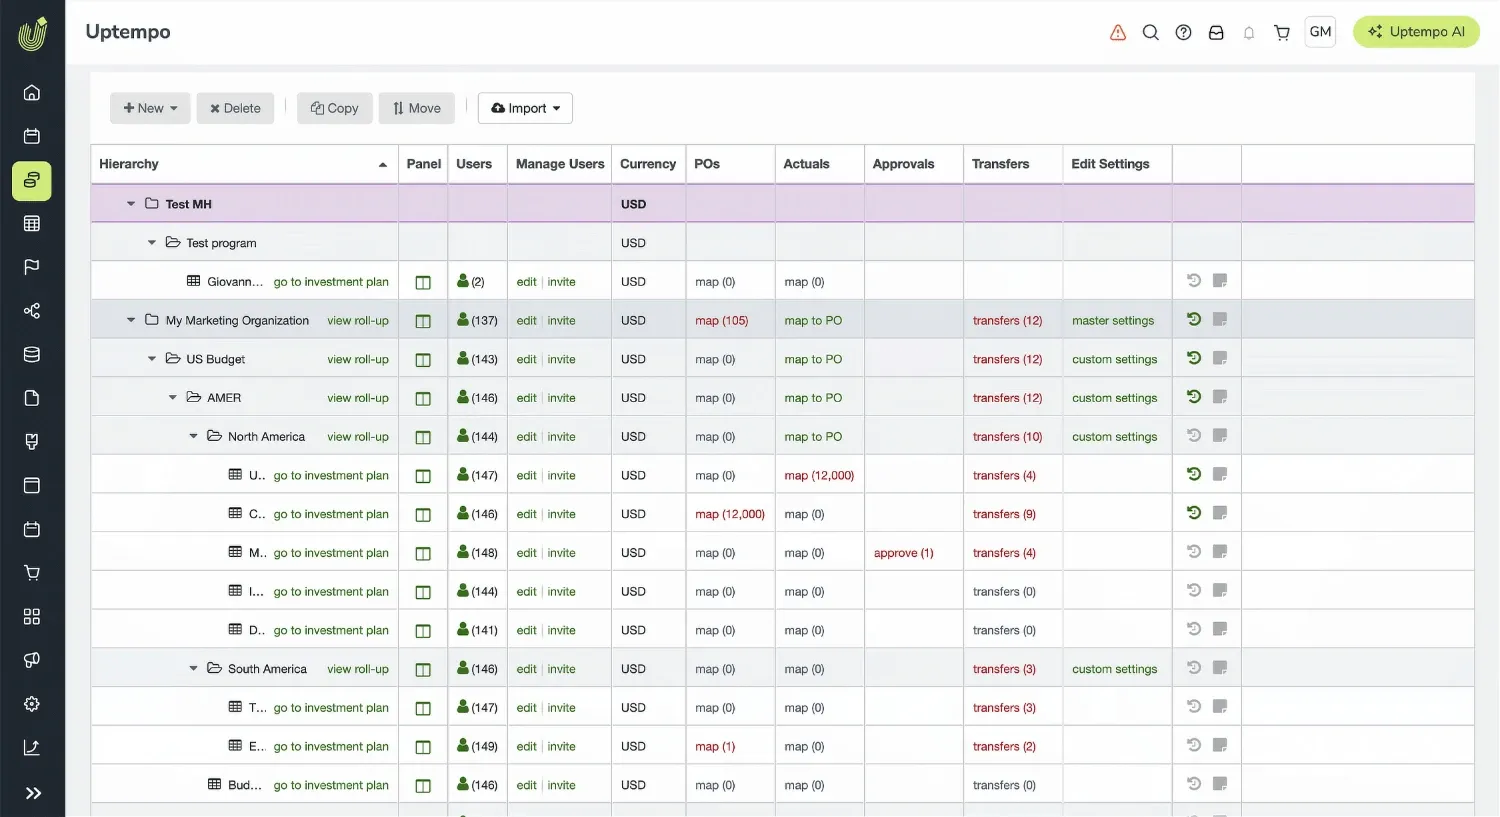The height and width of the screenshot is (817, 1500).
Task: Click go to investment plan for Giovann…
Action: click(331, 282)
